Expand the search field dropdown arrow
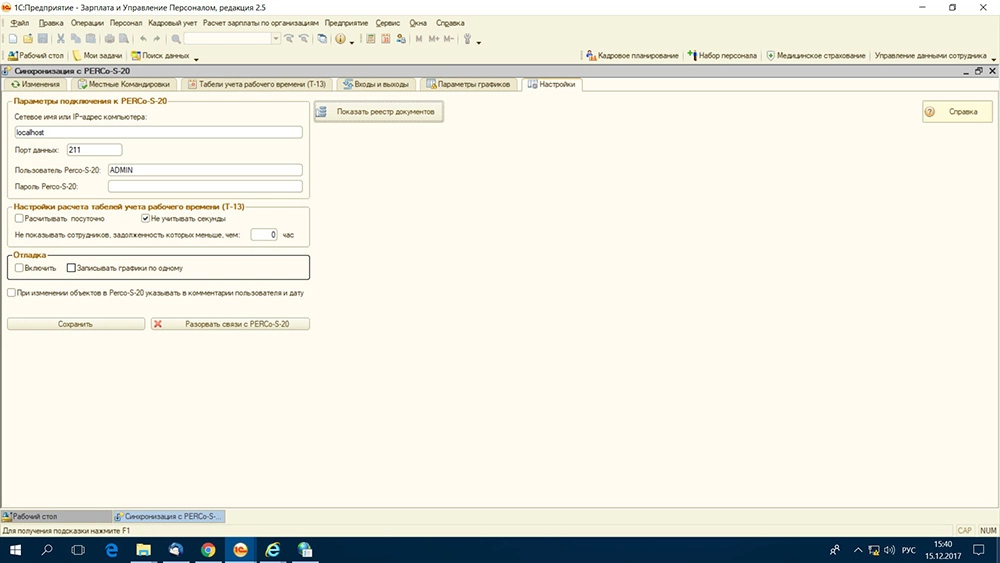The image size is (1000, 563). coord(276,39)
